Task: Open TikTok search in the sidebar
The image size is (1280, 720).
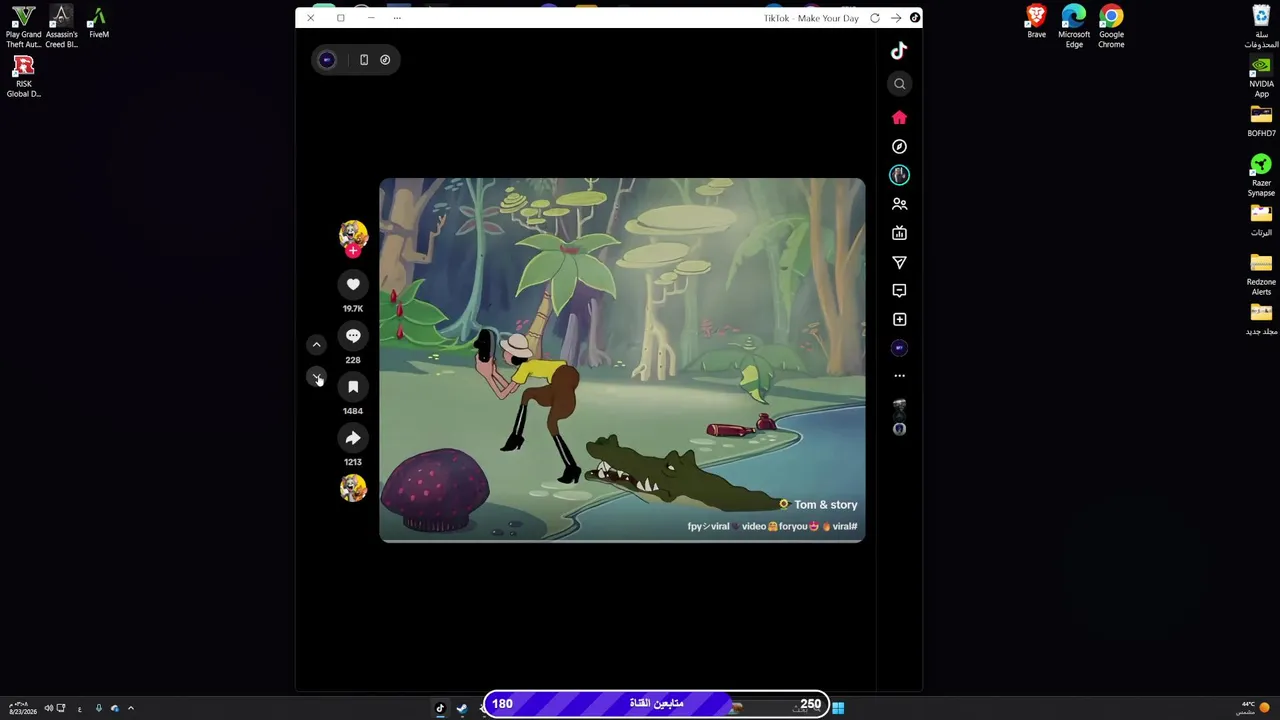Action: 899,84
